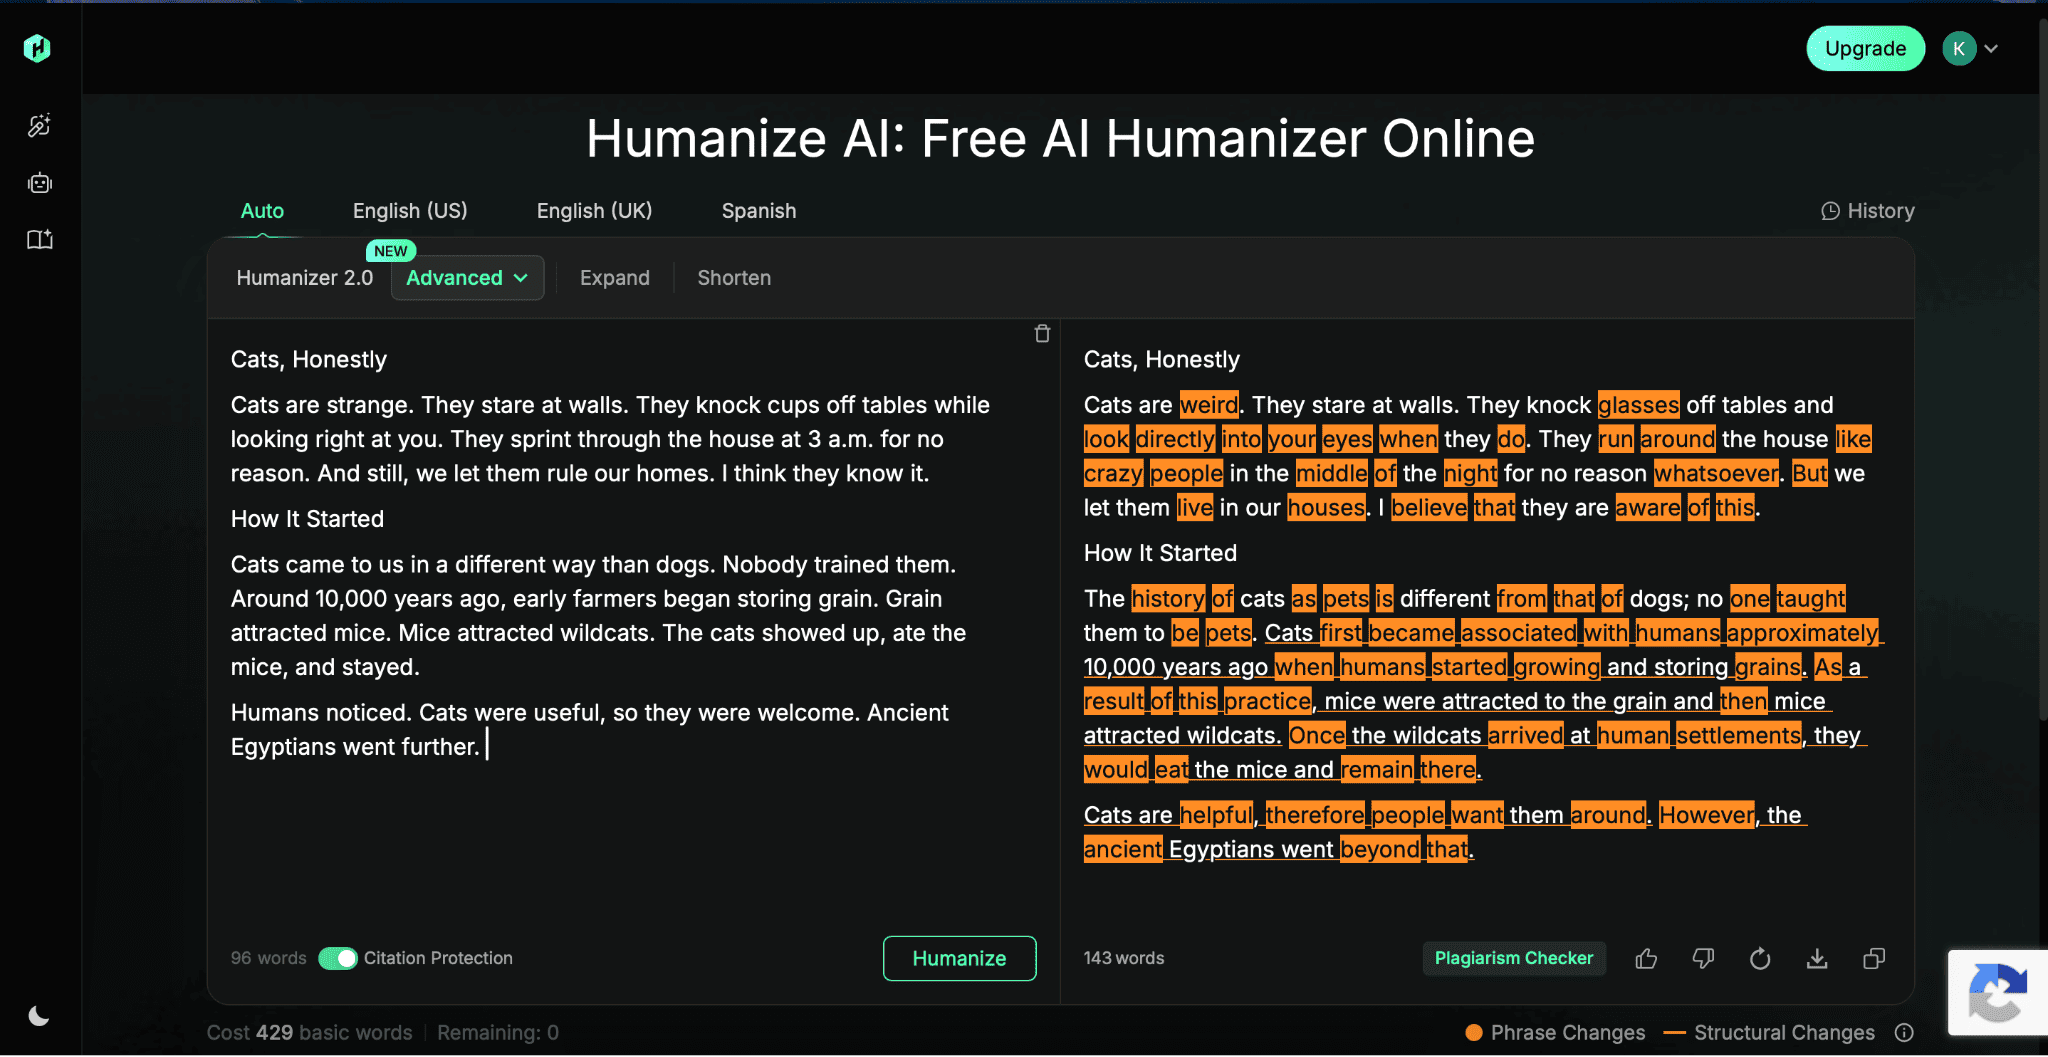
Task: Click the reCAPTCHA badge
Action: pyautogui.click(x=1998, y=993)
